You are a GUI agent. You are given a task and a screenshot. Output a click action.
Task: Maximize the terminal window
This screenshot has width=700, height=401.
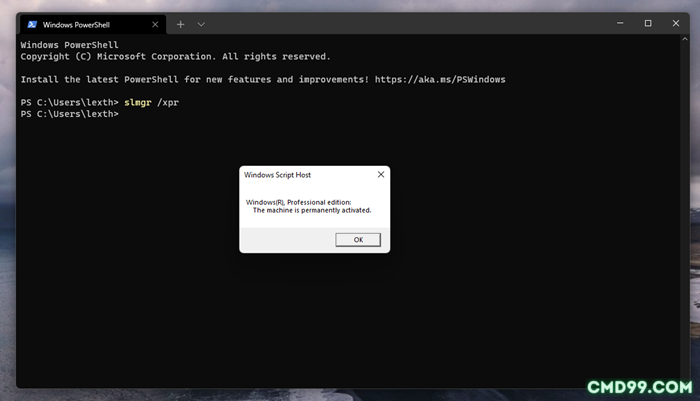coord(648,23)
